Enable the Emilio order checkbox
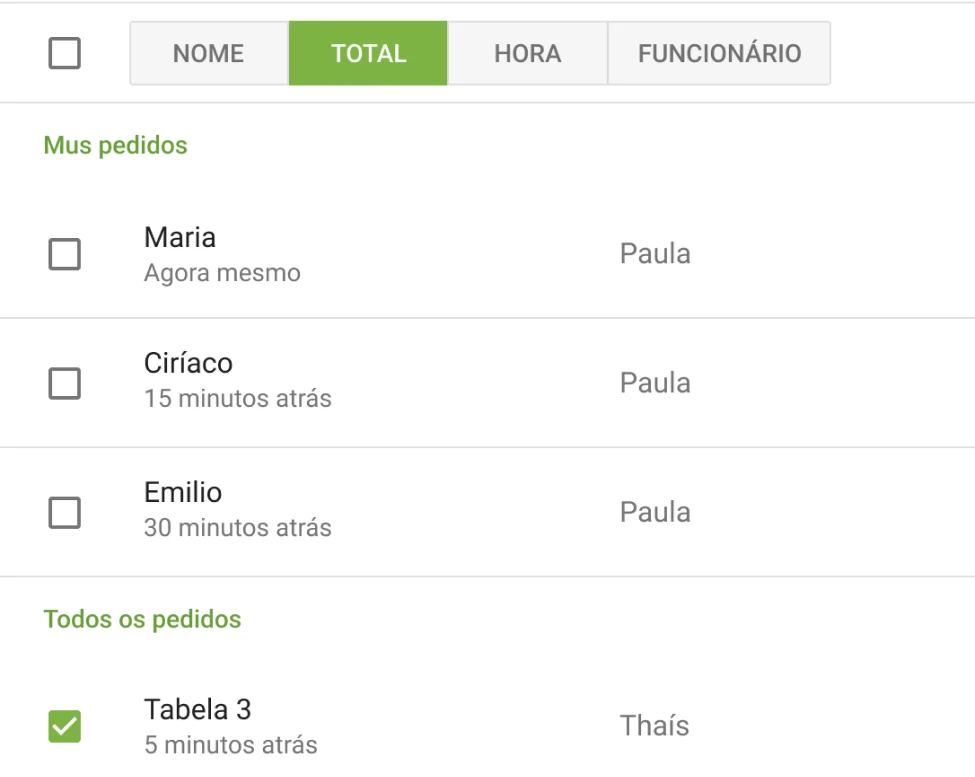 [x=64, y=512]
